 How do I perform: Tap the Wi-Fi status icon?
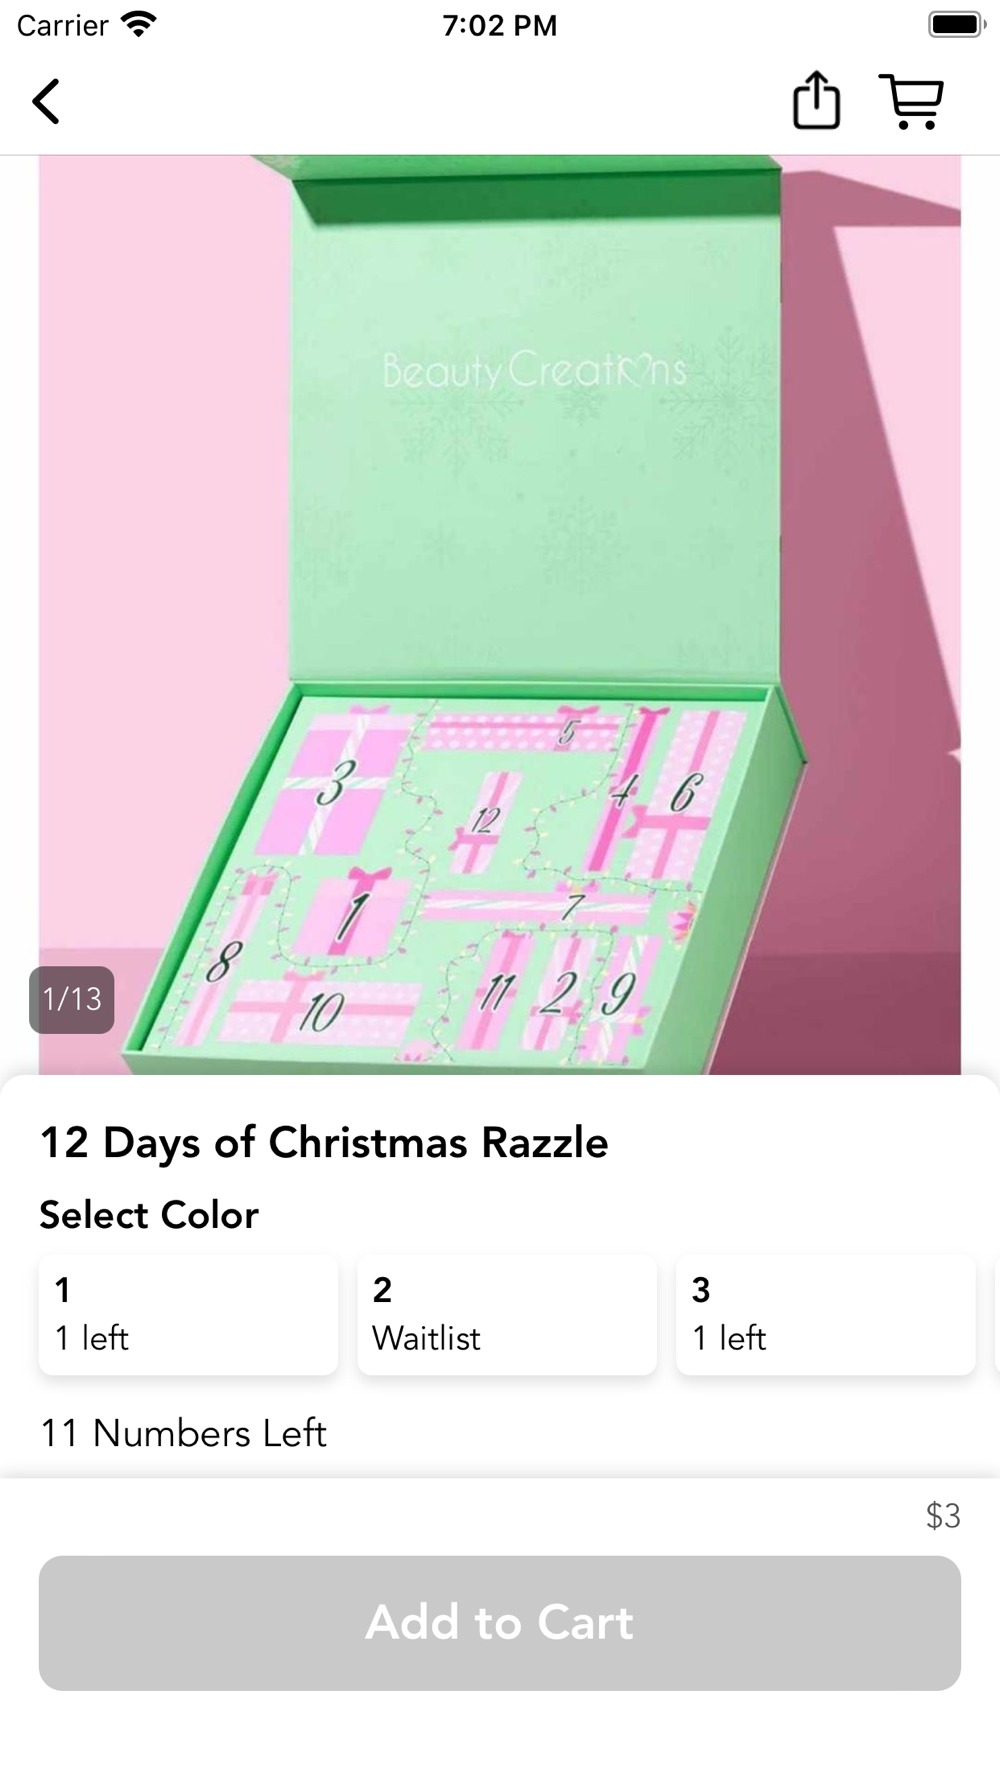click(139, 24)
